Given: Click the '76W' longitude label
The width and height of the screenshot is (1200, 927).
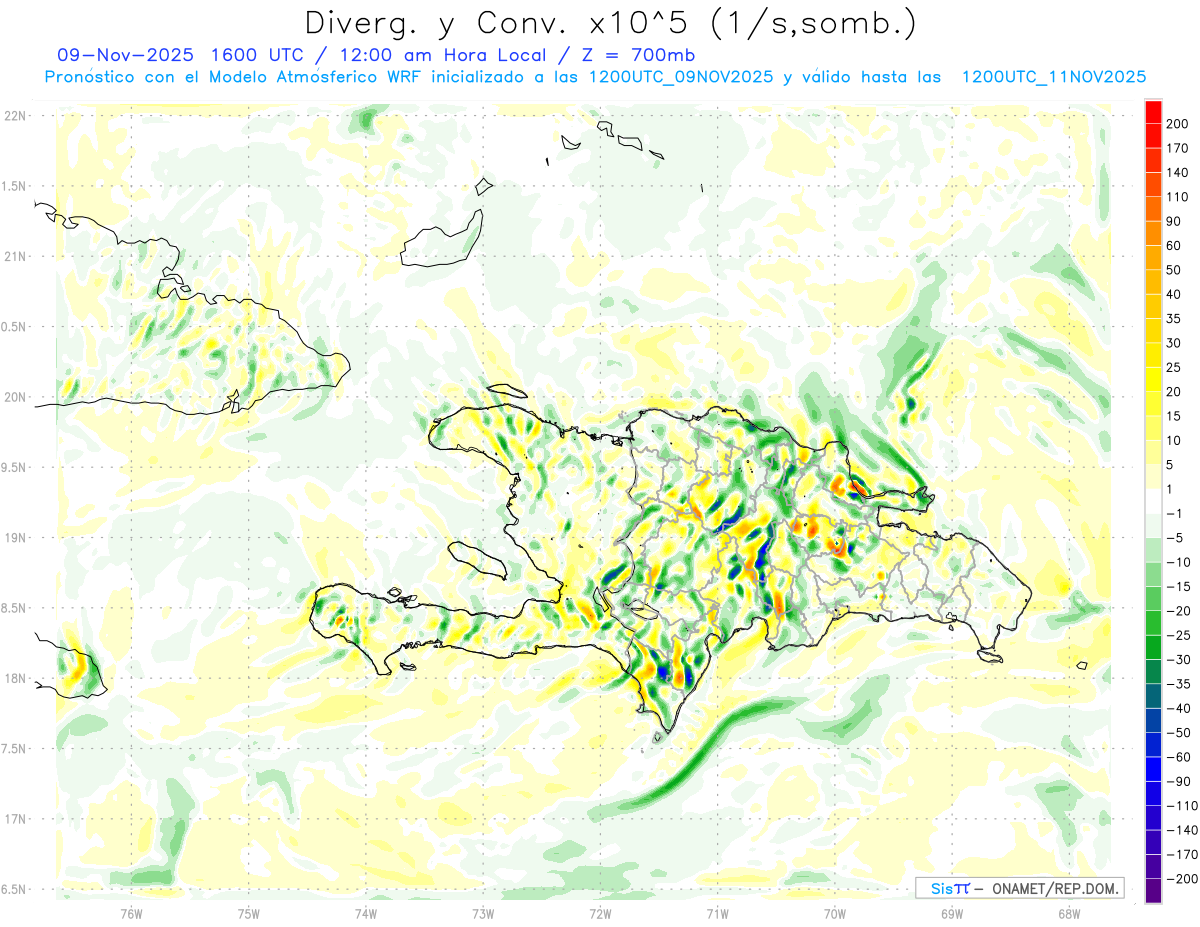Looking at the screenshot, I should click(x=131, y=913).
